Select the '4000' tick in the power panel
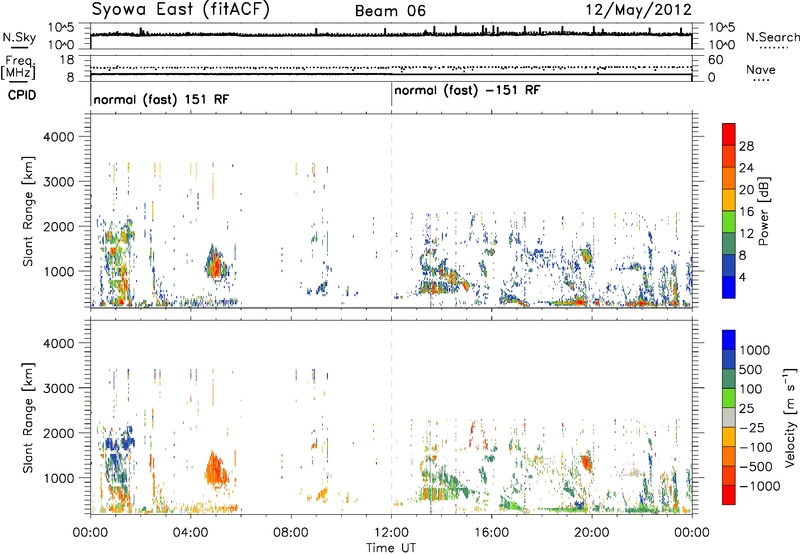 pyautogui.click(x=59, y=137)
